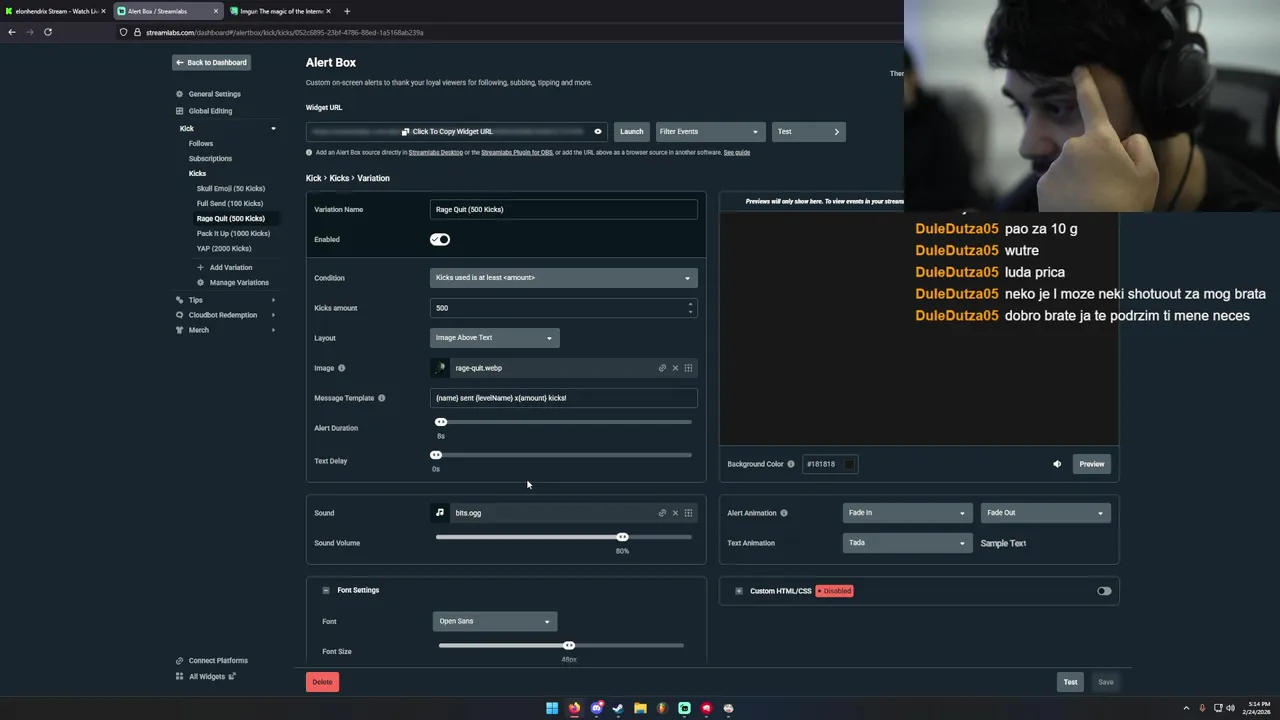1280x720 pixels.
Task: Enable the Custom HTML/CSS toggle
Action: click(1104, 591)
